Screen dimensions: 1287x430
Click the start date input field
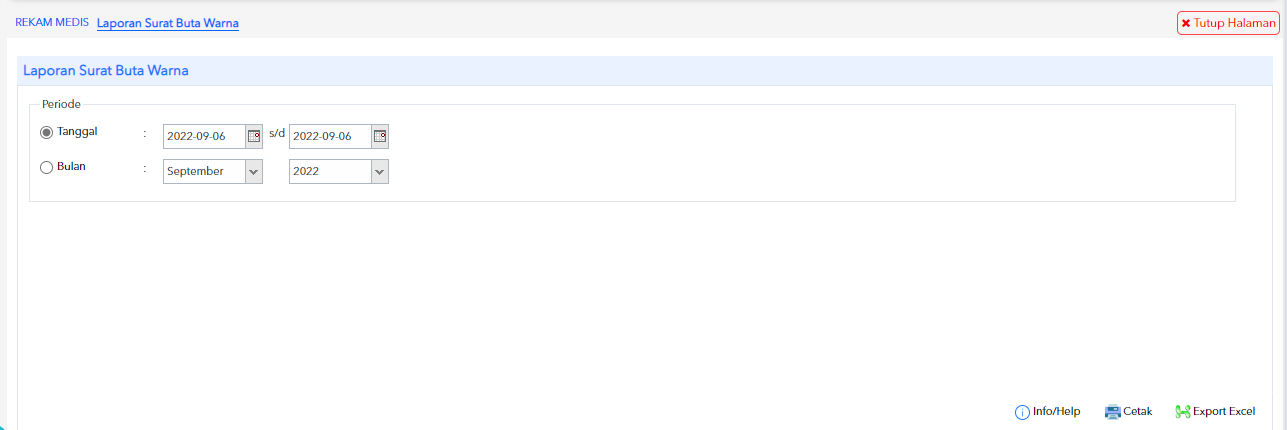coord(205,136)
